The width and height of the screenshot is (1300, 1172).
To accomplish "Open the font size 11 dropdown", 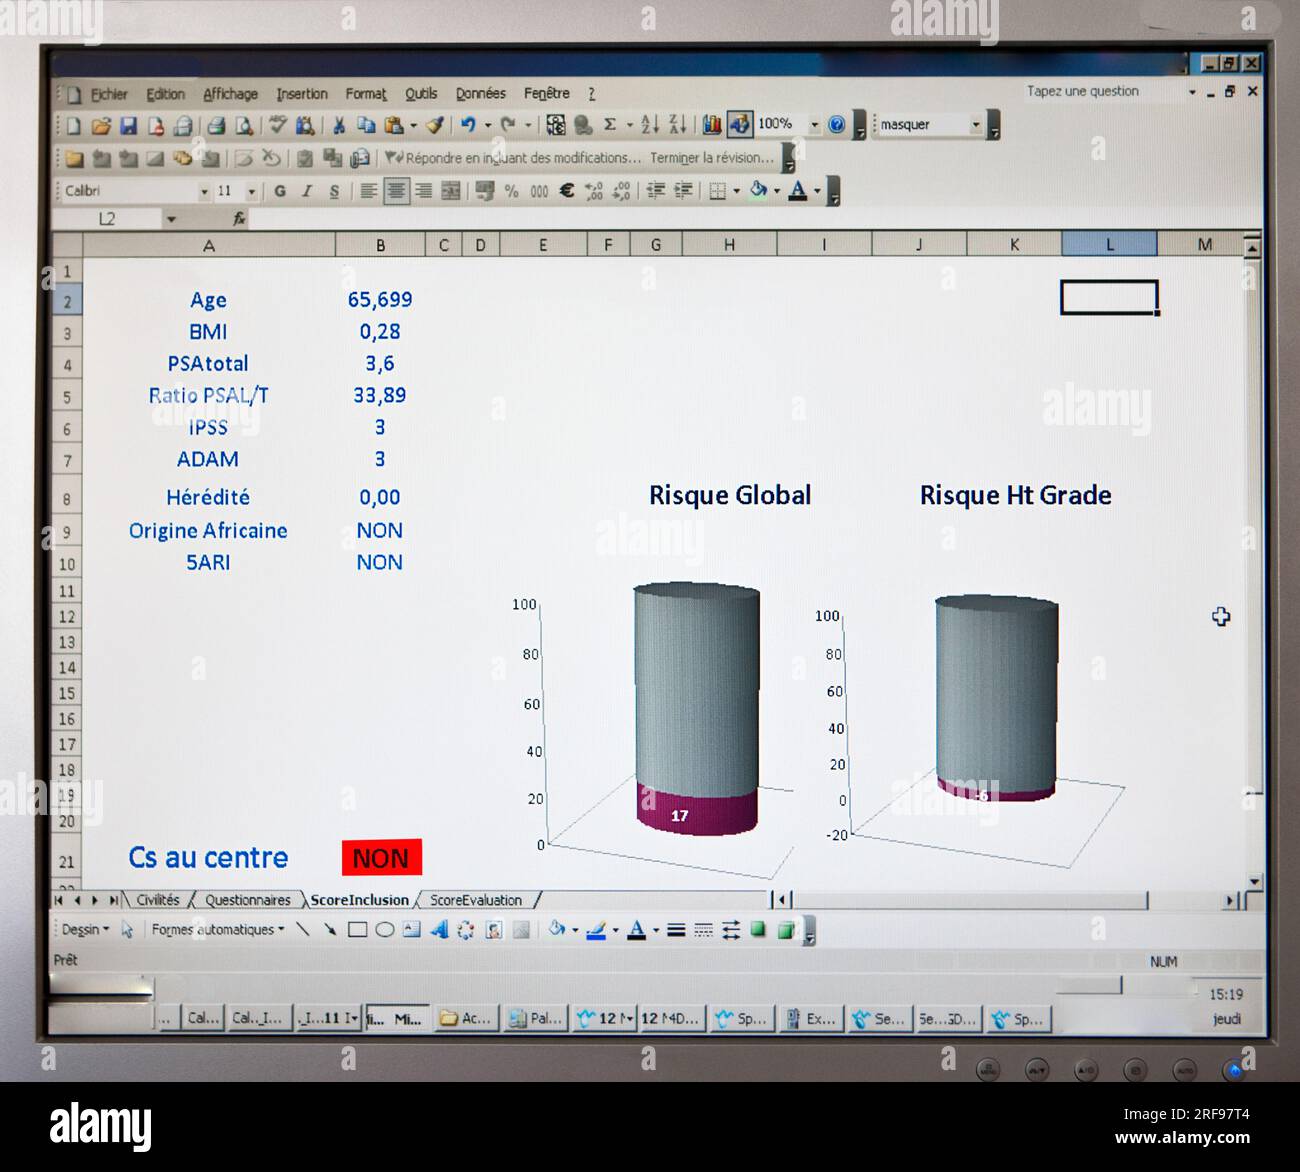I will [x=252, y=191].
